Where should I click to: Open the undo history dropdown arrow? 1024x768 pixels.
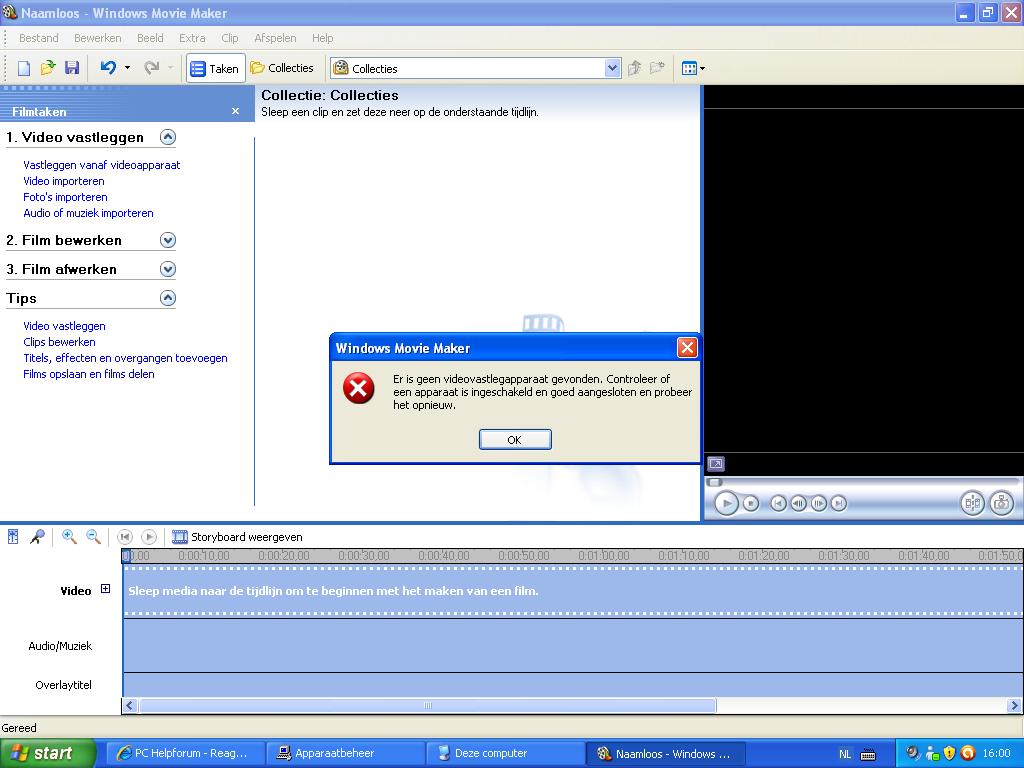coord(127,68)
